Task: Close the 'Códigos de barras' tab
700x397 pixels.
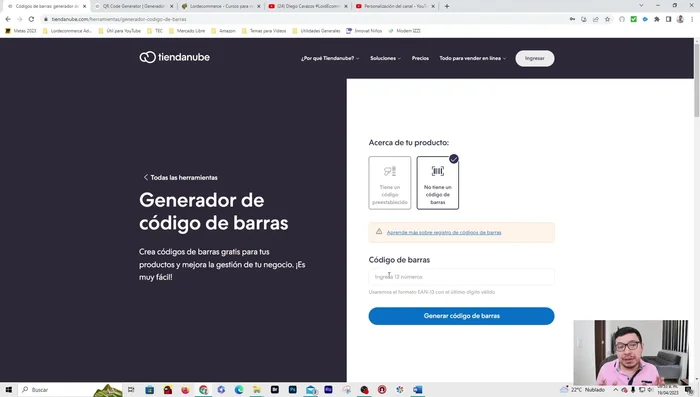Action: (84, 6)
